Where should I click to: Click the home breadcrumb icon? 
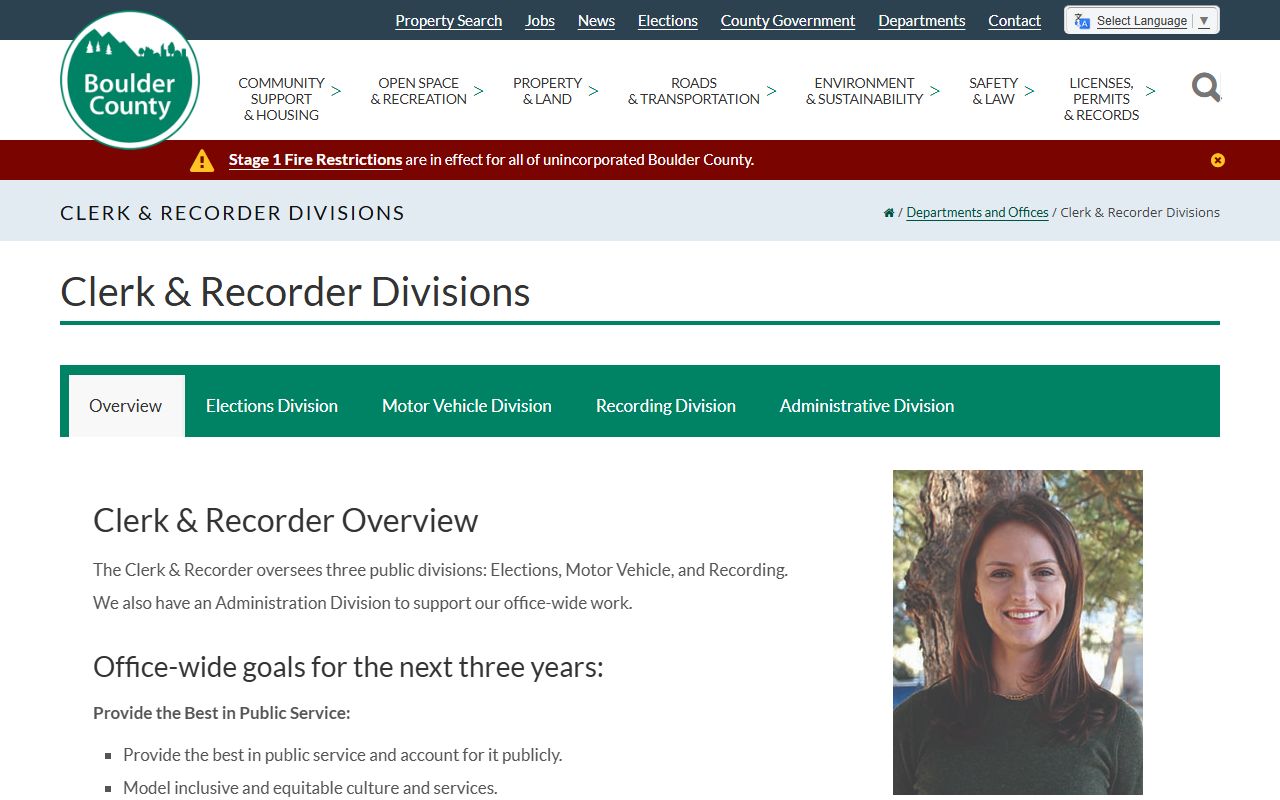(889, 213)
